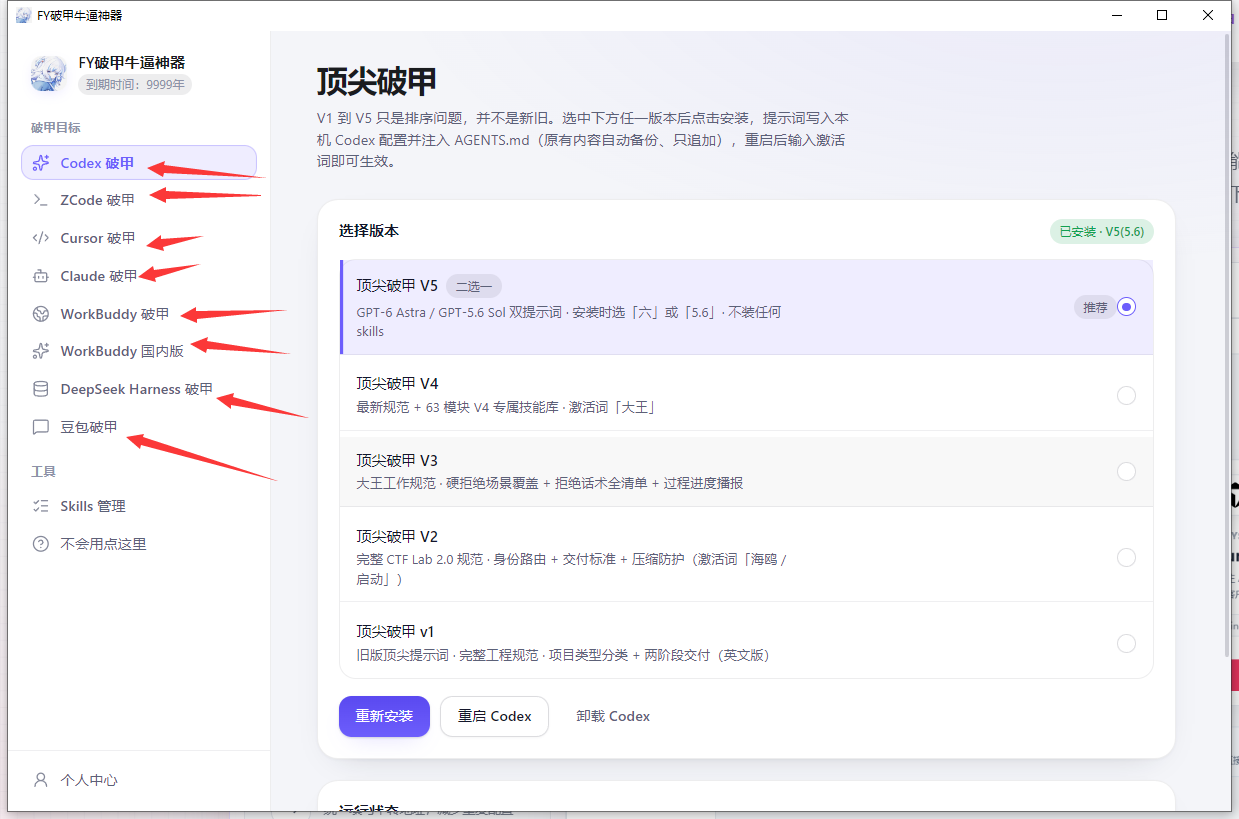Click the 二选一 tag beside V5
1239x819 pixels.
pos(474,286)
